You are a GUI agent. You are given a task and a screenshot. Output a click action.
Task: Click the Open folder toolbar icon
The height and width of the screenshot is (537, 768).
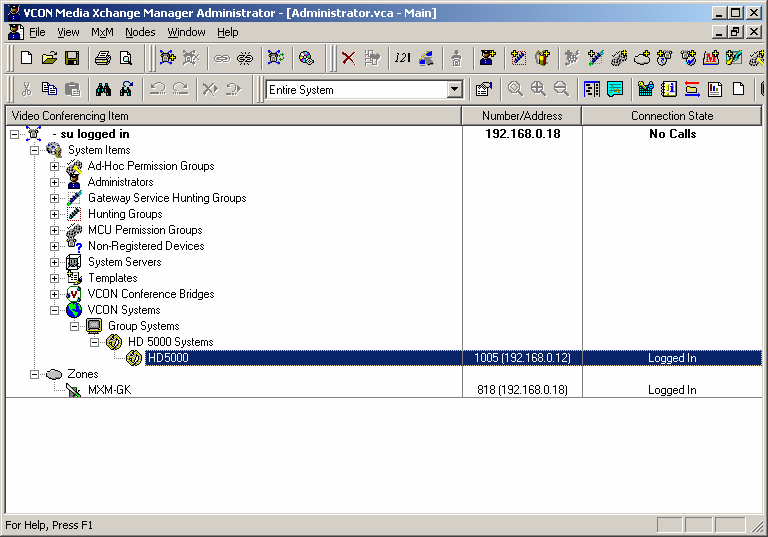click(x=49, y=58)
